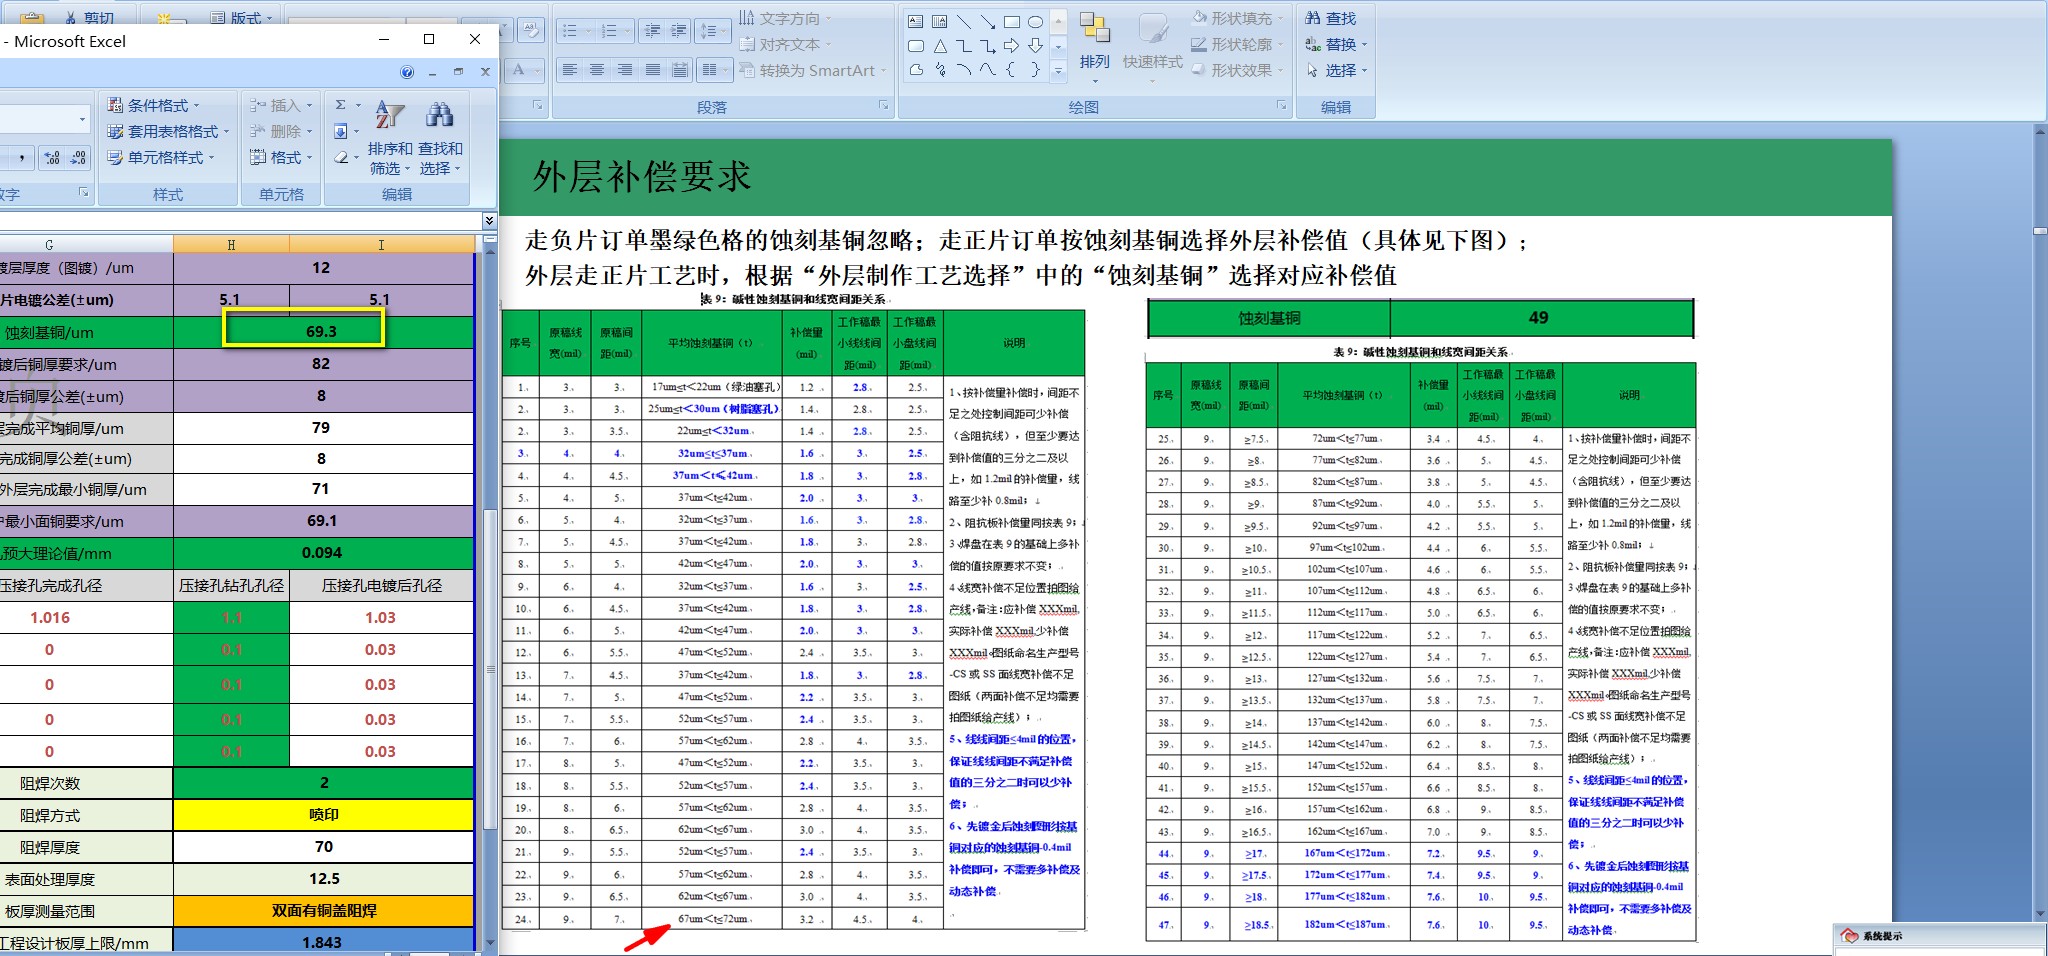Click the increase decimal icon in Excel
This screenshot has width=2048, height=956.
(x=52, y=158)
